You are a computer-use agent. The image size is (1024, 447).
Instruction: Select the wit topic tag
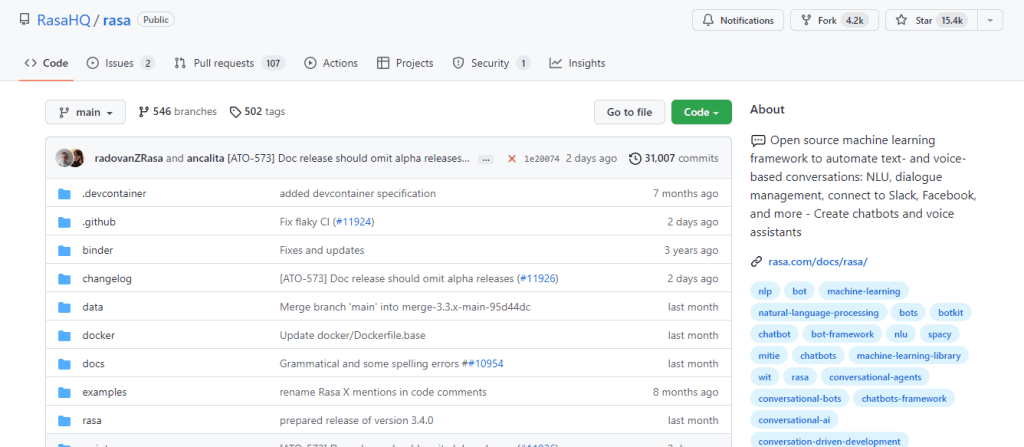[x=765, y=377]
